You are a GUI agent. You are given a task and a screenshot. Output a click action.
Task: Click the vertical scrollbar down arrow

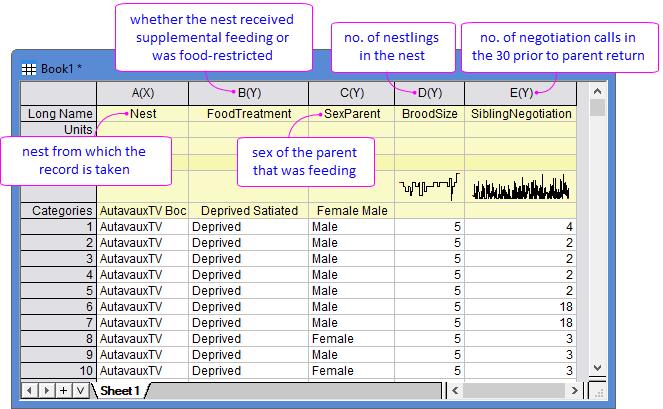[x=597, y=368]
